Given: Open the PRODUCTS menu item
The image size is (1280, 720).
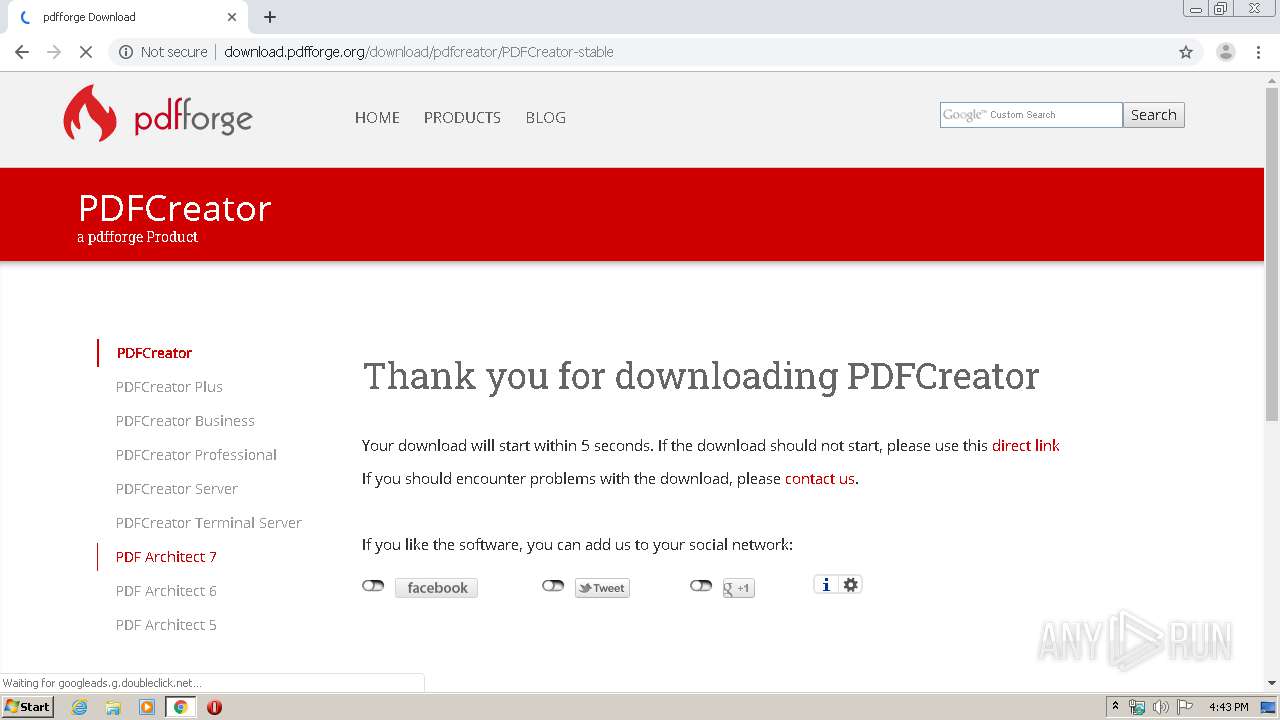Looking at the screenshot, I should (462, 117).
